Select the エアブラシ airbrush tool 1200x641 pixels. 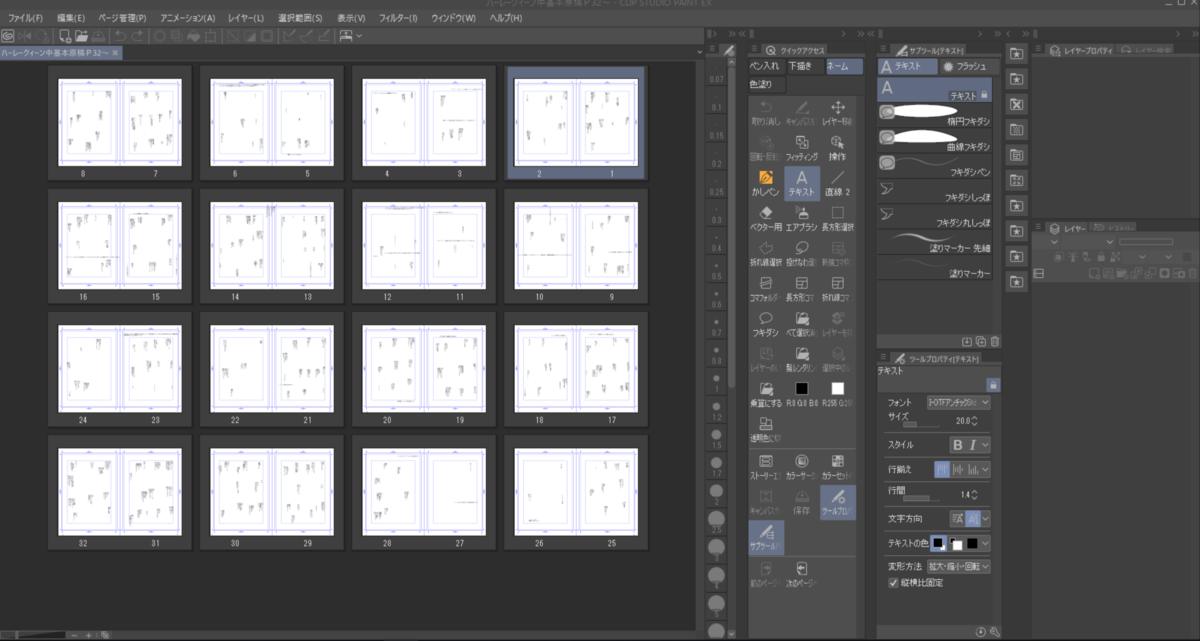click(x=802, y=218)
